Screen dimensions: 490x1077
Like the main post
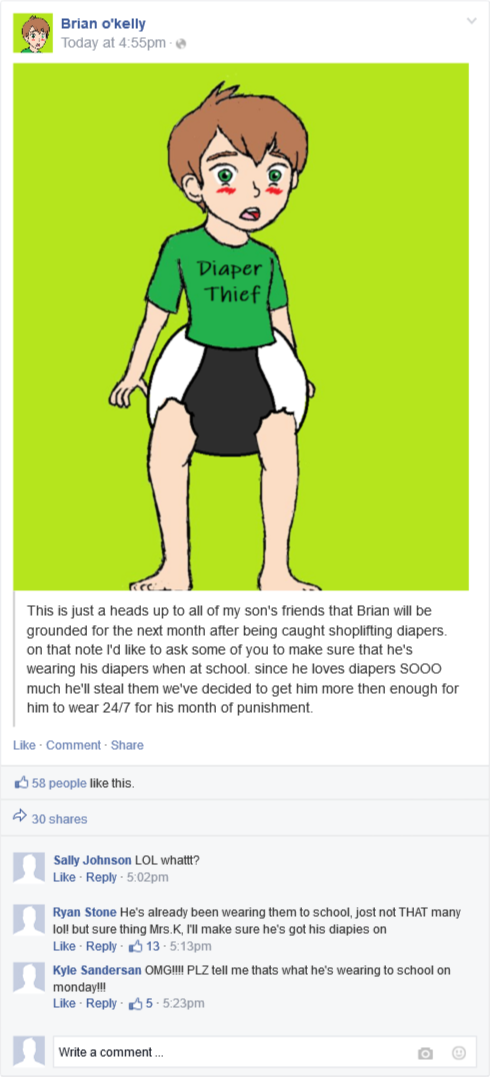click(x=25, y=745)
